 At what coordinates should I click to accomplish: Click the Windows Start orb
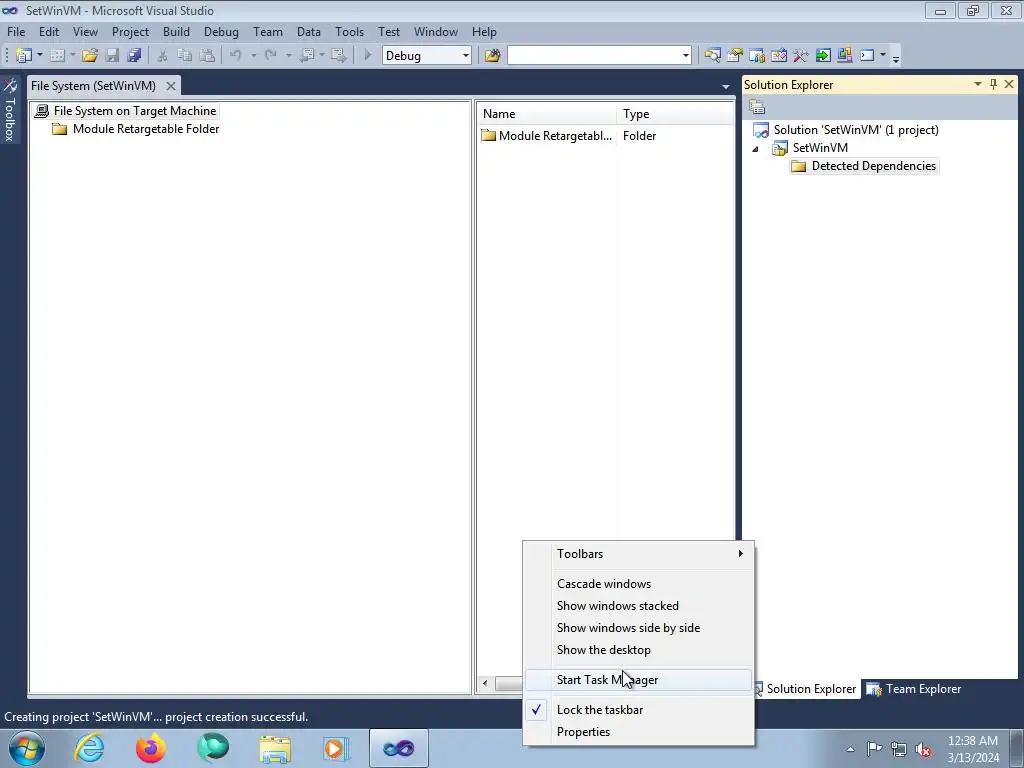(26, 748)
